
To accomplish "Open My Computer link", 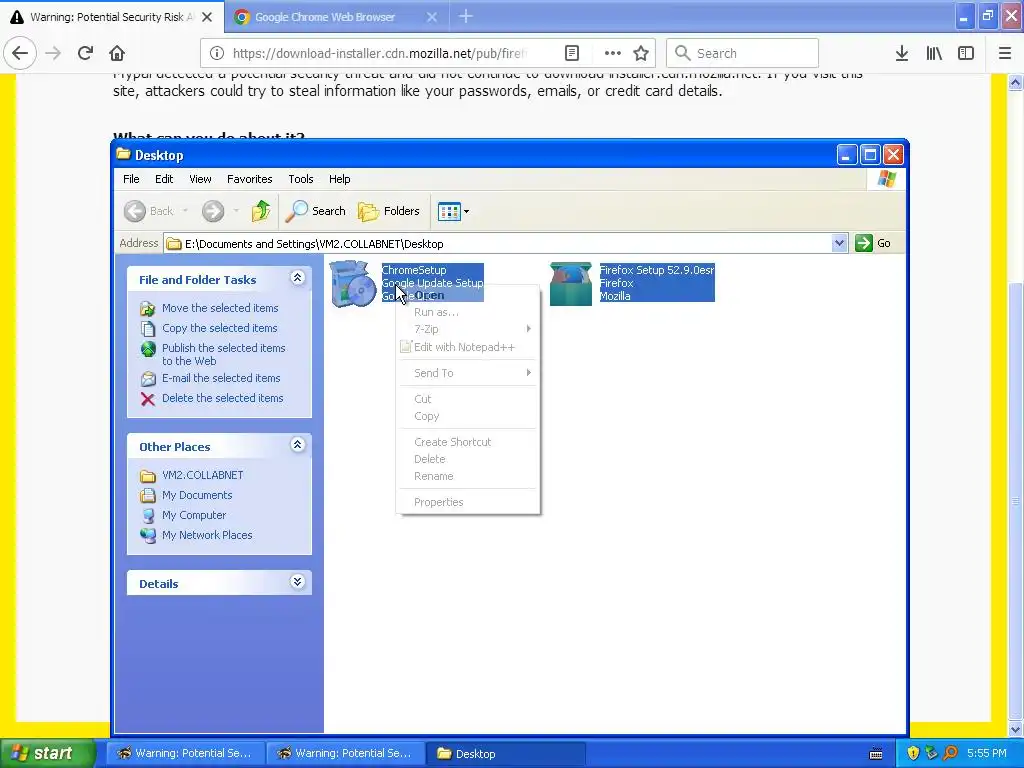I will pyautogui.click(x=194, y=515).
